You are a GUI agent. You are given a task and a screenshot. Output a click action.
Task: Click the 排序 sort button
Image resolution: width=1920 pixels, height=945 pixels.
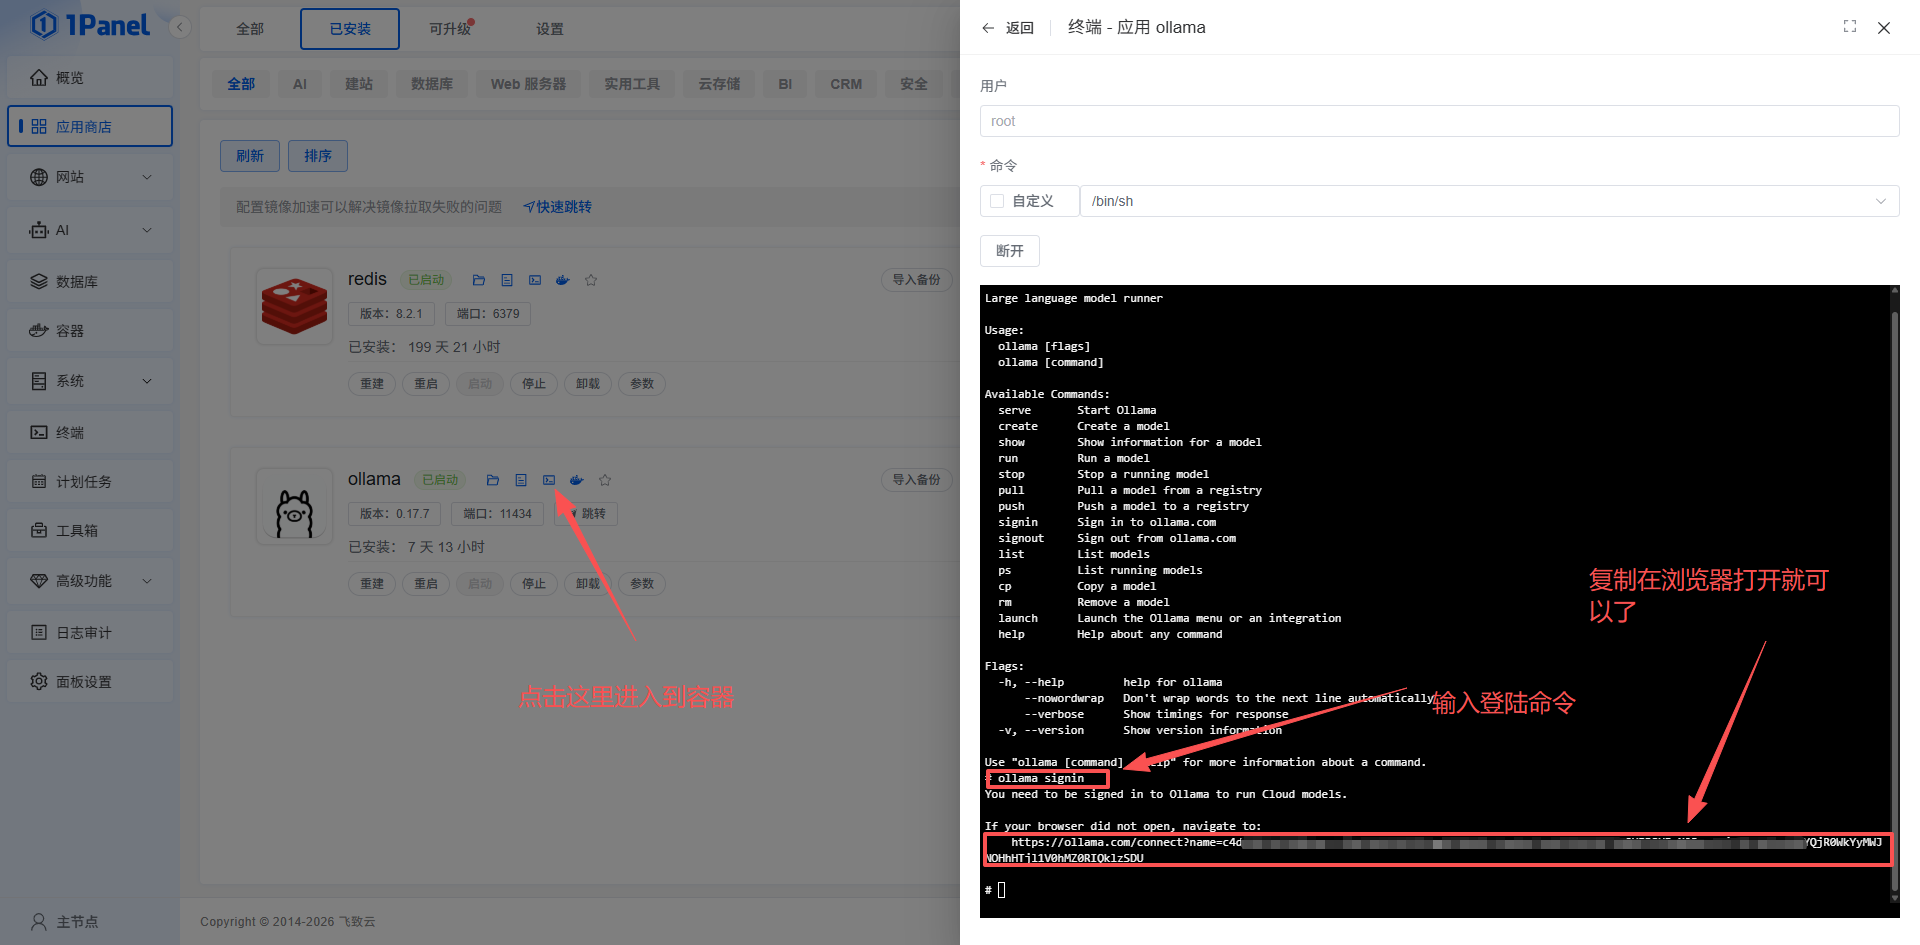coord(318,156)
